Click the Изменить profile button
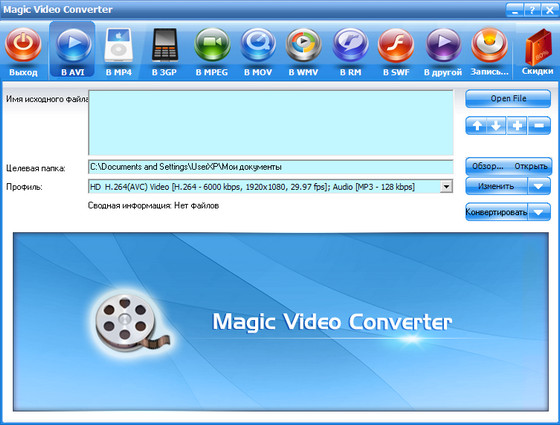560x425 pixels. coord(496,186)
